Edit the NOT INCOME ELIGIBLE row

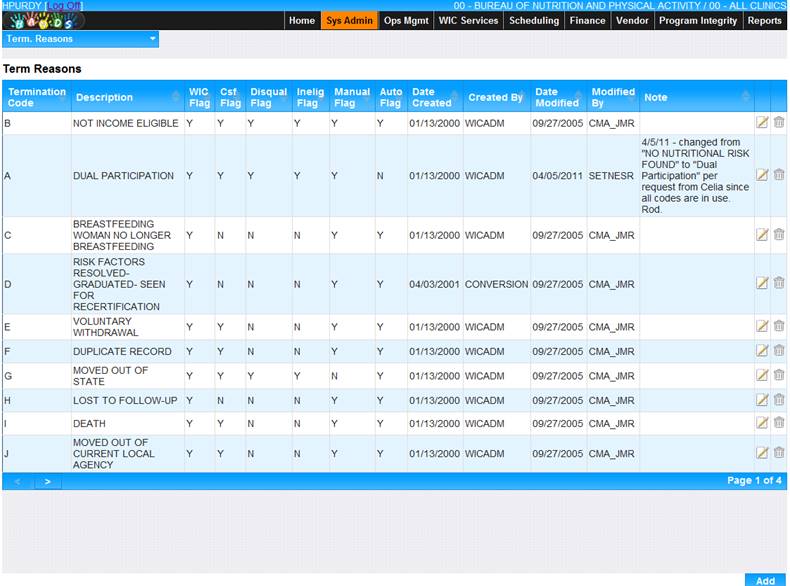762,122
